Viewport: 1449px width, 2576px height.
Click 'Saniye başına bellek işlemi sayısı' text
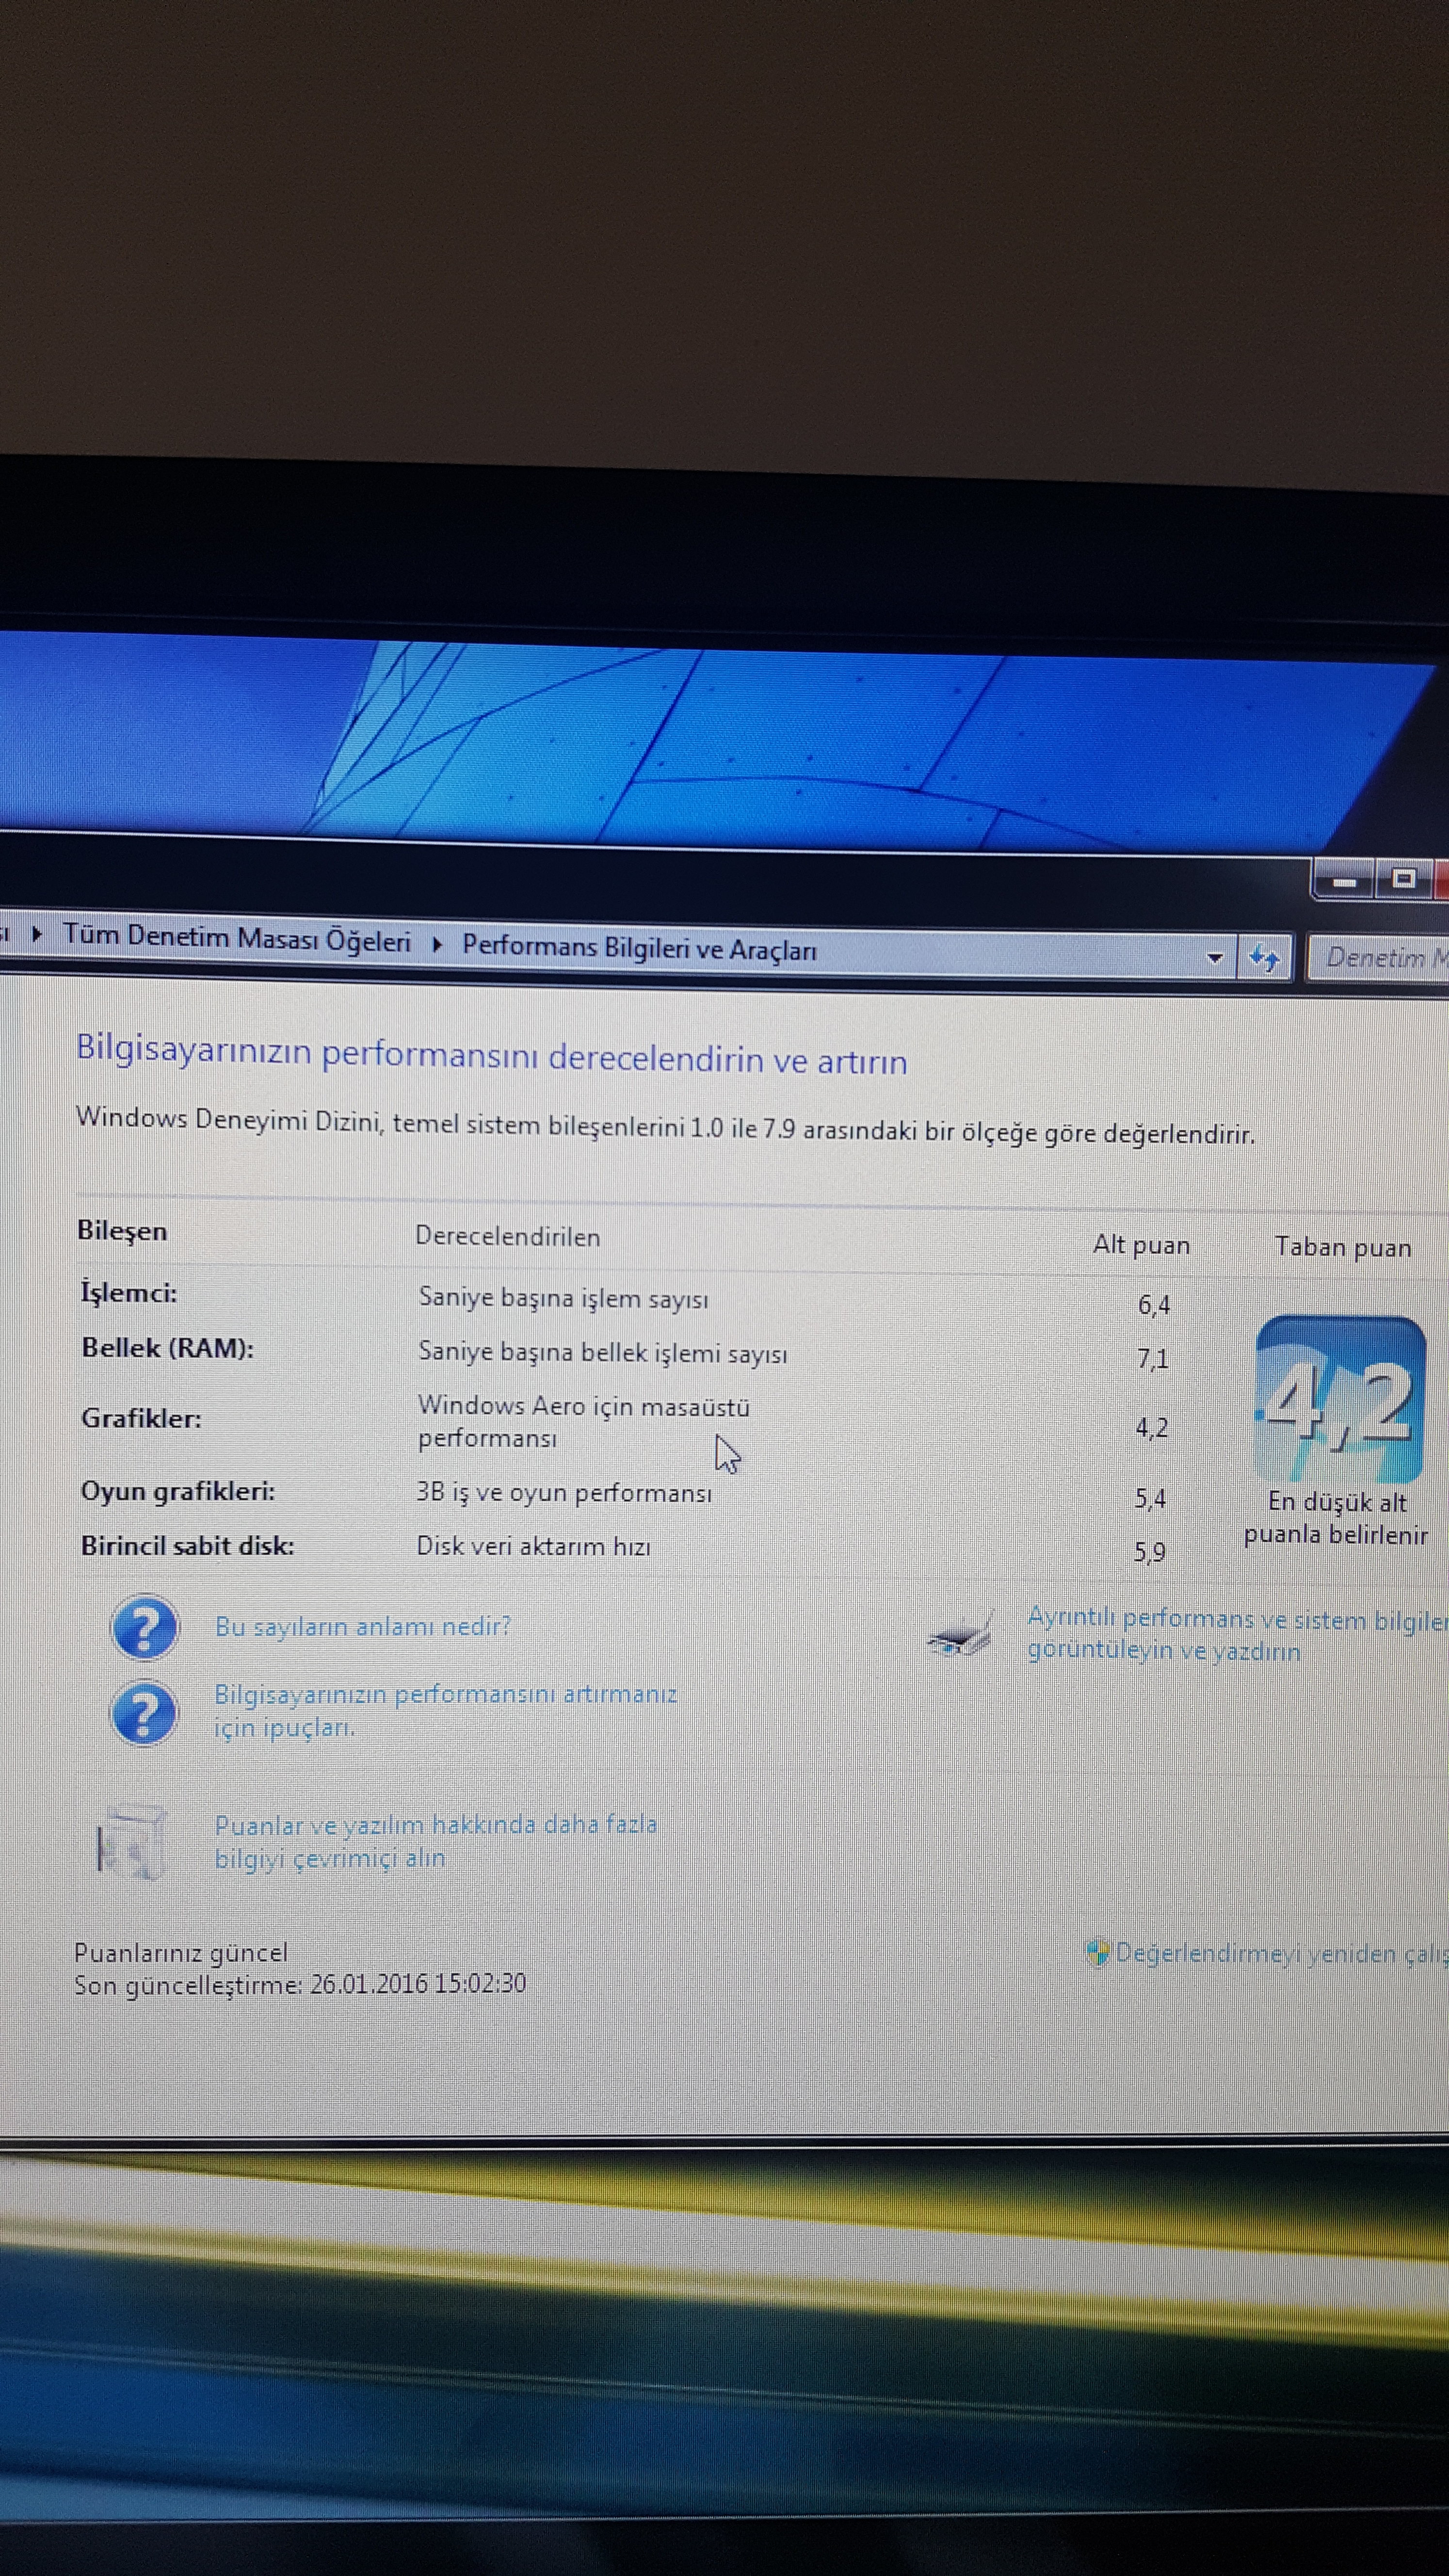tap(602, 1352)
